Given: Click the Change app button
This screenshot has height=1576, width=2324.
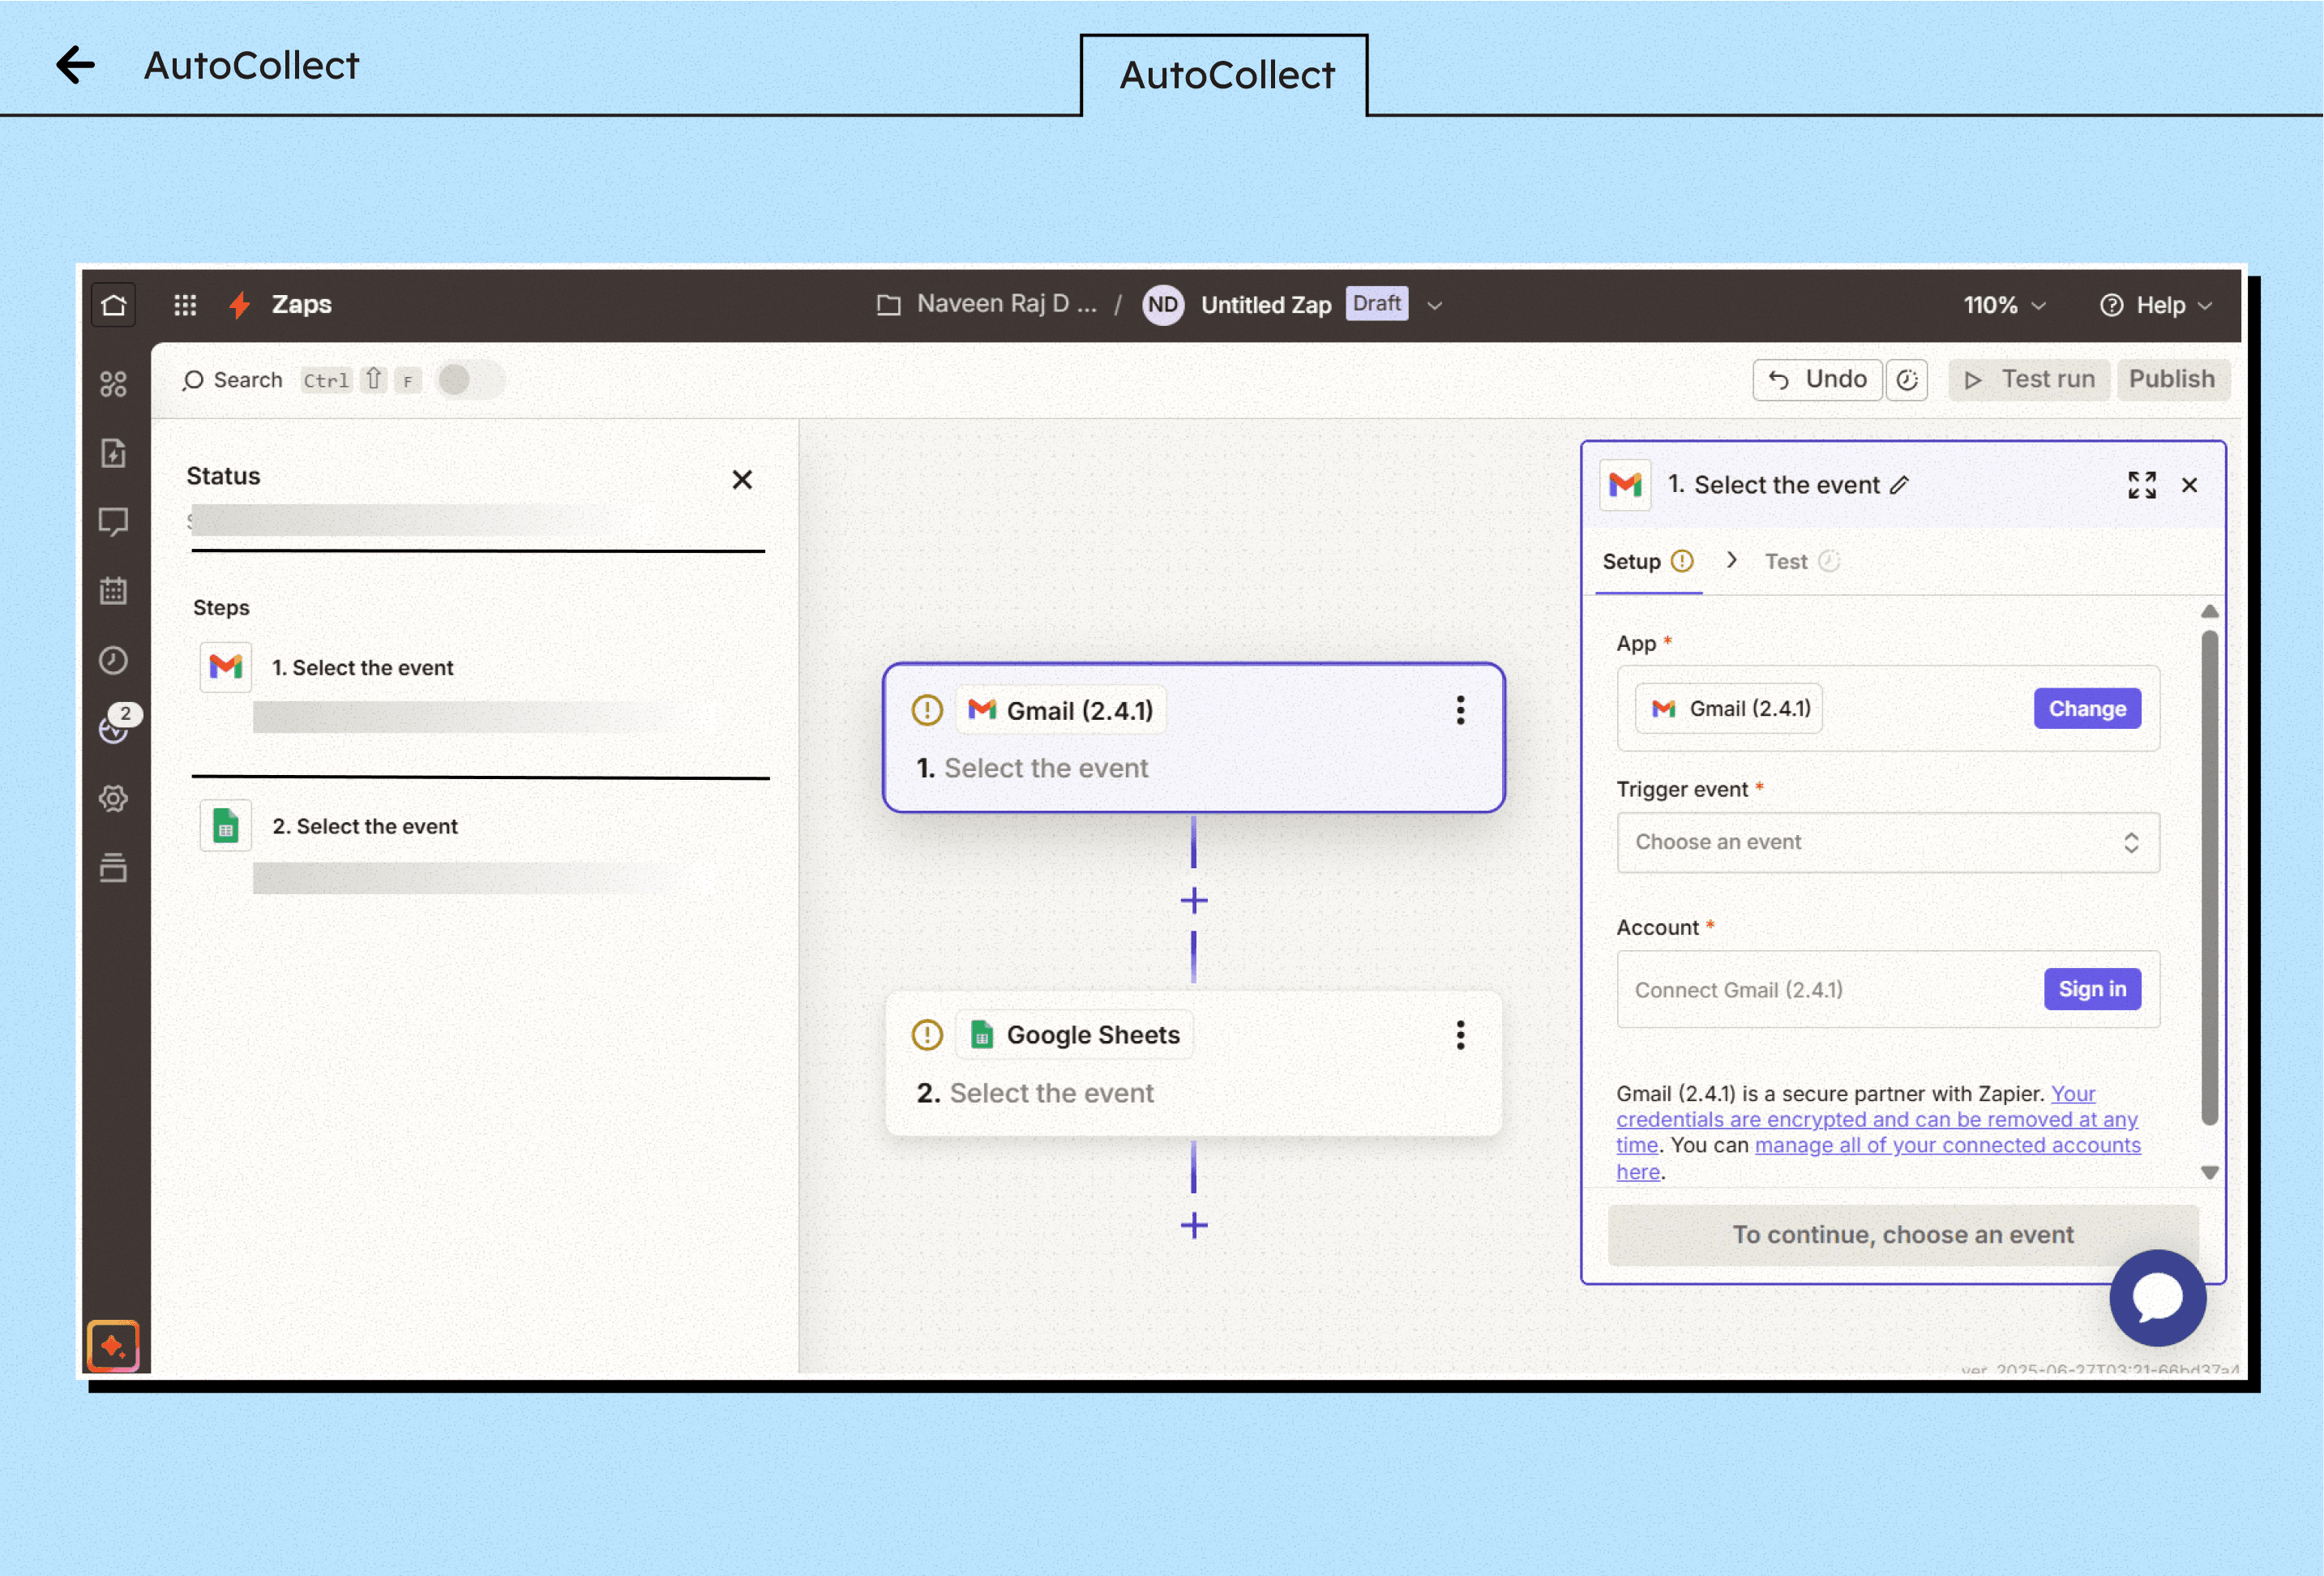Looking at the screenshot, I should point(2086,708).
